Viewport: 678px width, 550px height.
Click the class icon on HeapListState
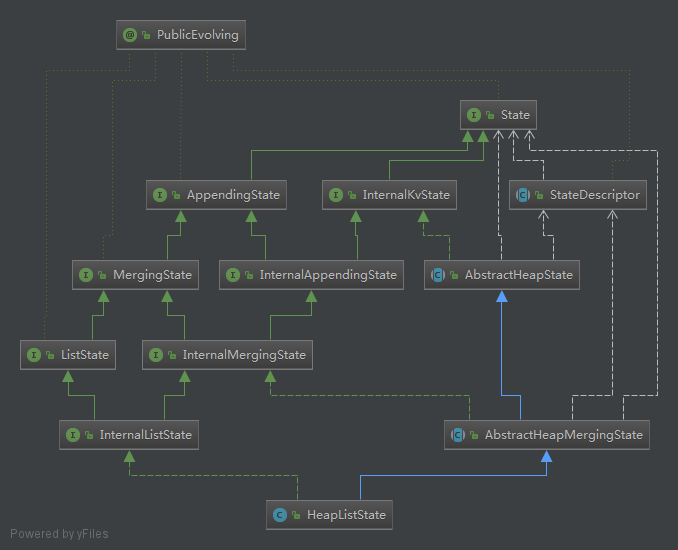pos(280,515)
